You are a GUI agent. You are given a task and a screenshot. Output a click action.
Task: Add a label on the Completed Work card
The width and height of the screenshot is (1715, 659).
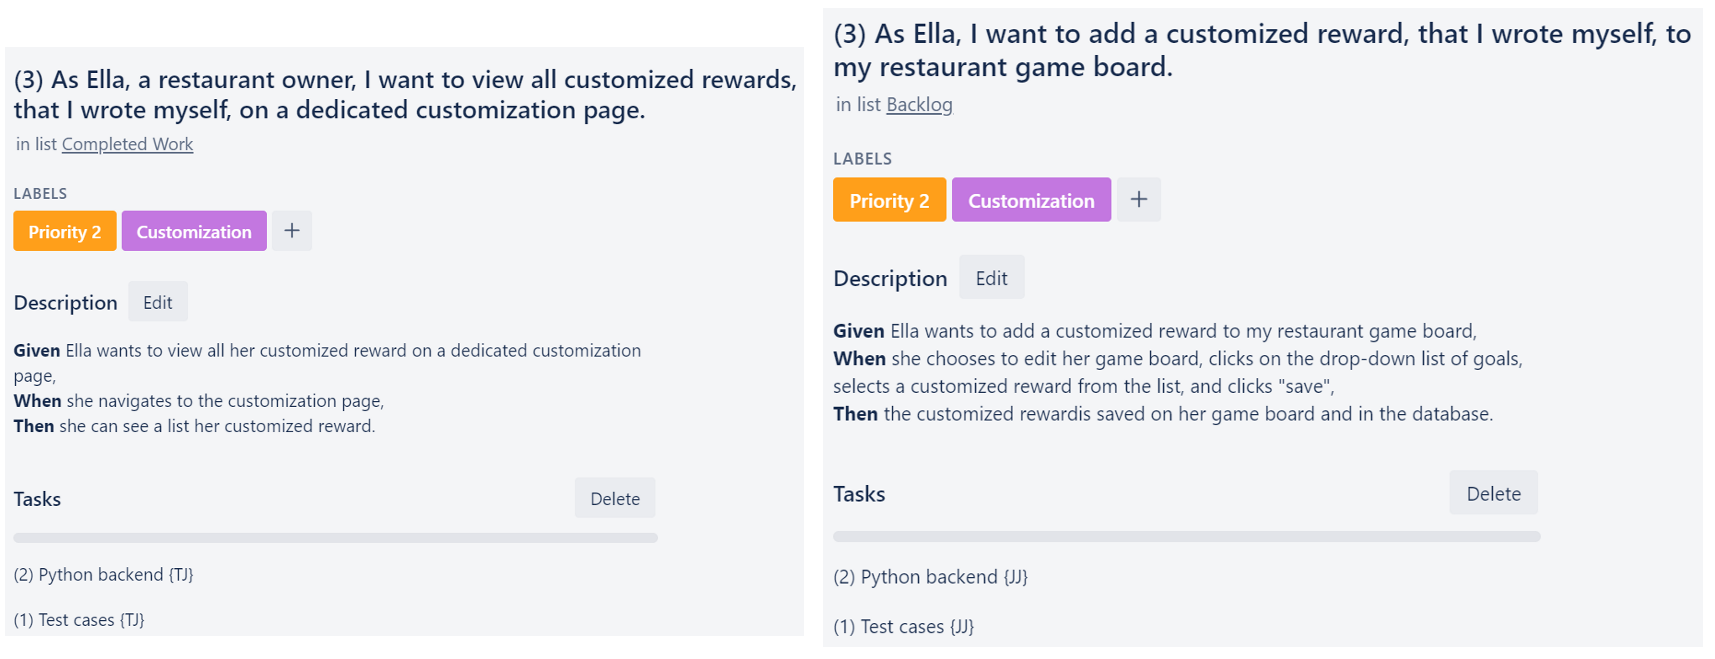pyautogui.click(x=292, y=231)
